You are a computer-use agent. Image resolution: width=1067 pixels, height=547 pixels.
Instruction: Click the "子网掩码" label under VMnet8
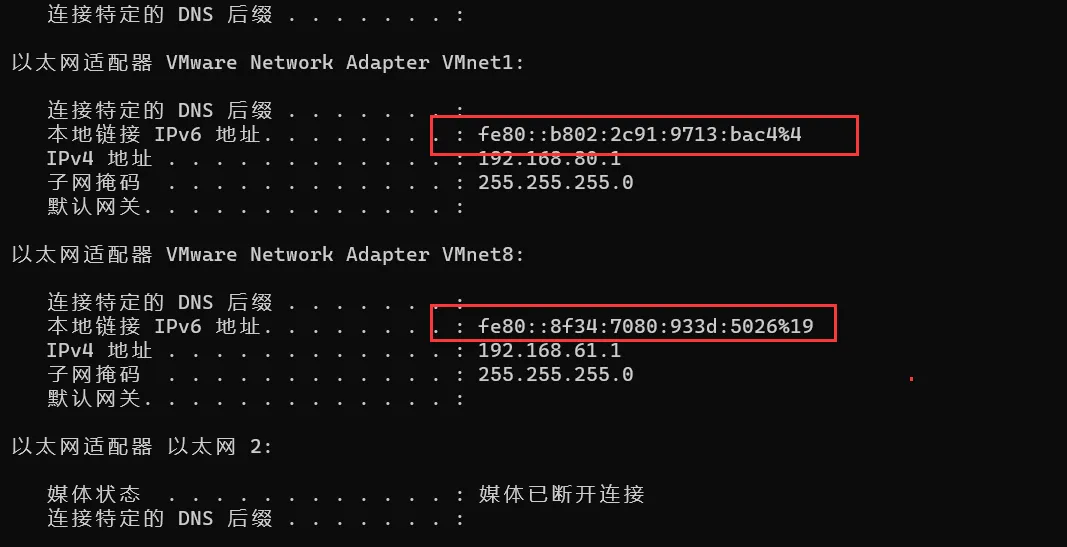click(94, 375)
